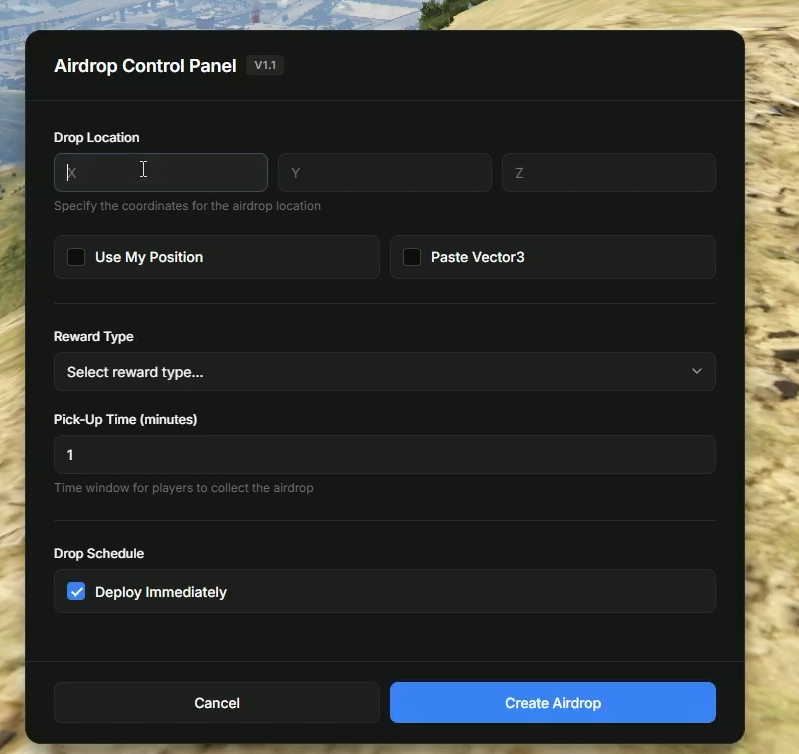Viewport: 799px width, 754px height.
Task: Open the Select reward type dropdown
Action: click(385, 372)
